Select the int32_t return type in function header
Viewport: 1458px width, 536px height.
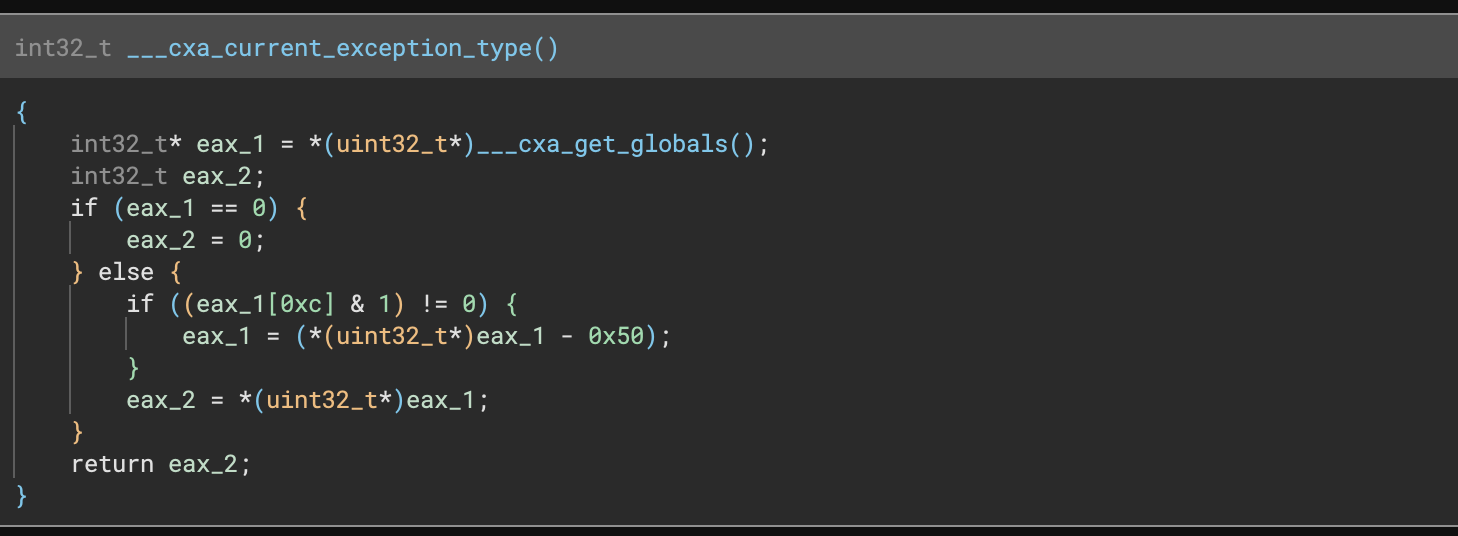pos(63,48)
